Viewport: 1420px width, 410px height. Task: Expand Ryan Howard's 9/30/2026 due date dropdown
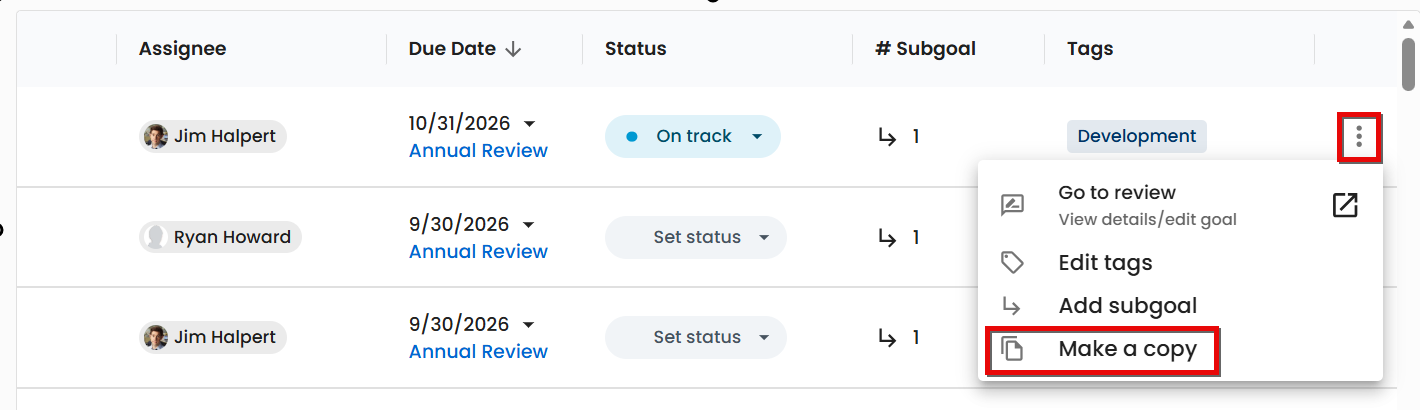(x=529, y=225)
